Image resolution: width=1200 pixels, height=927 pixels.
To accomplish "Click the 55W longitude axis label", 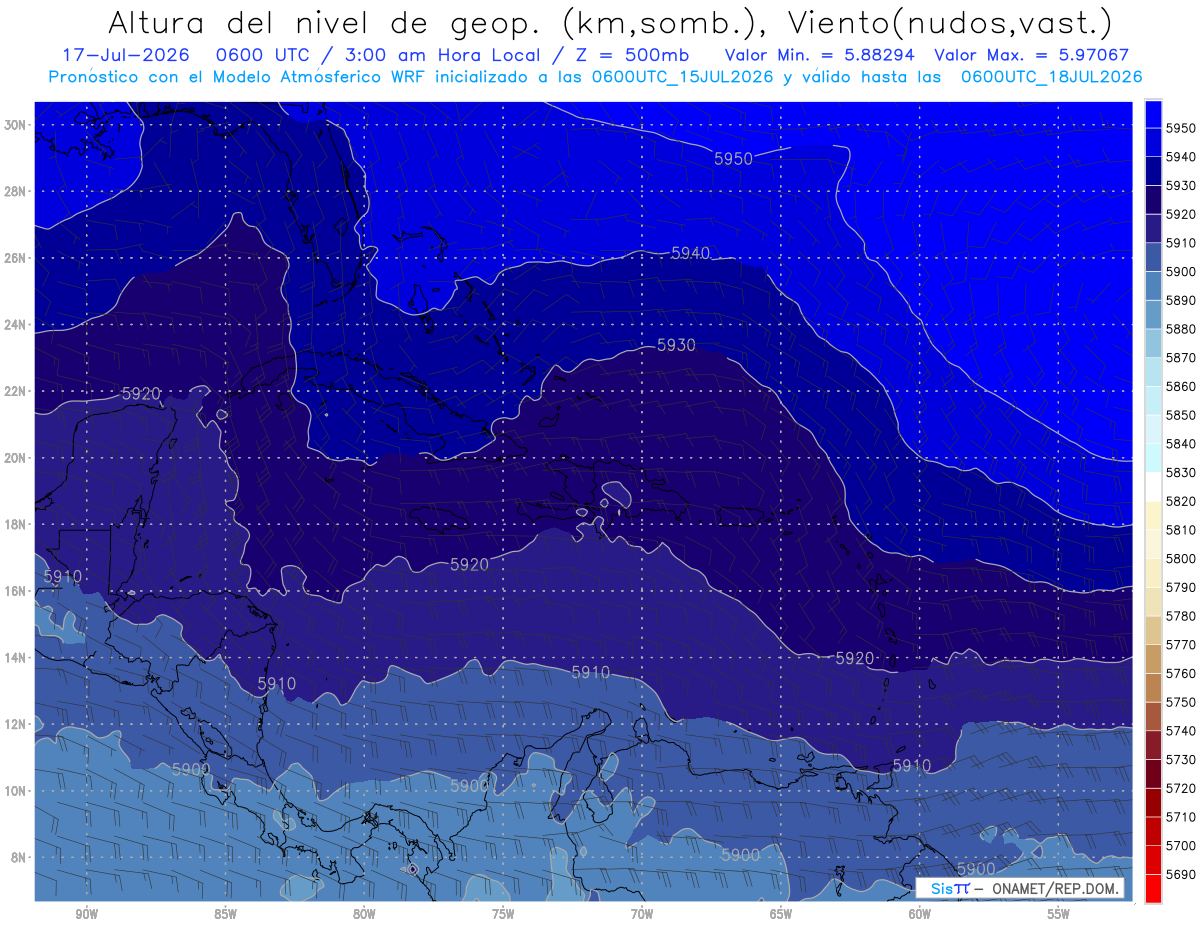I will 1059,914.
